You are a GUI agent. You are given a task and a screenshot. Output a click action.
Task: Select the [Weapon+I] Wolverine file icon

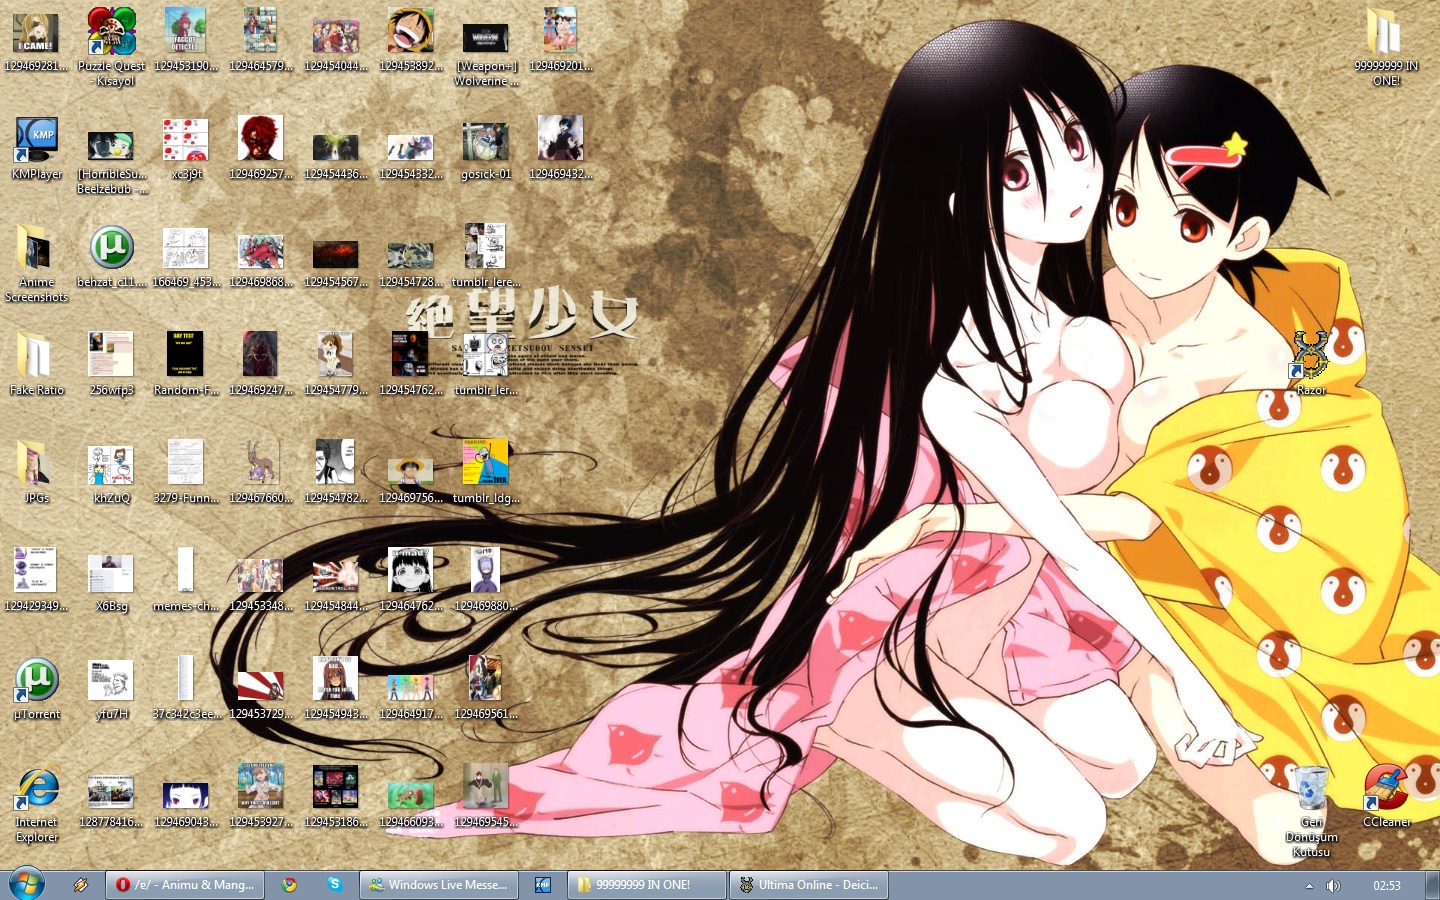click(486, 38)
